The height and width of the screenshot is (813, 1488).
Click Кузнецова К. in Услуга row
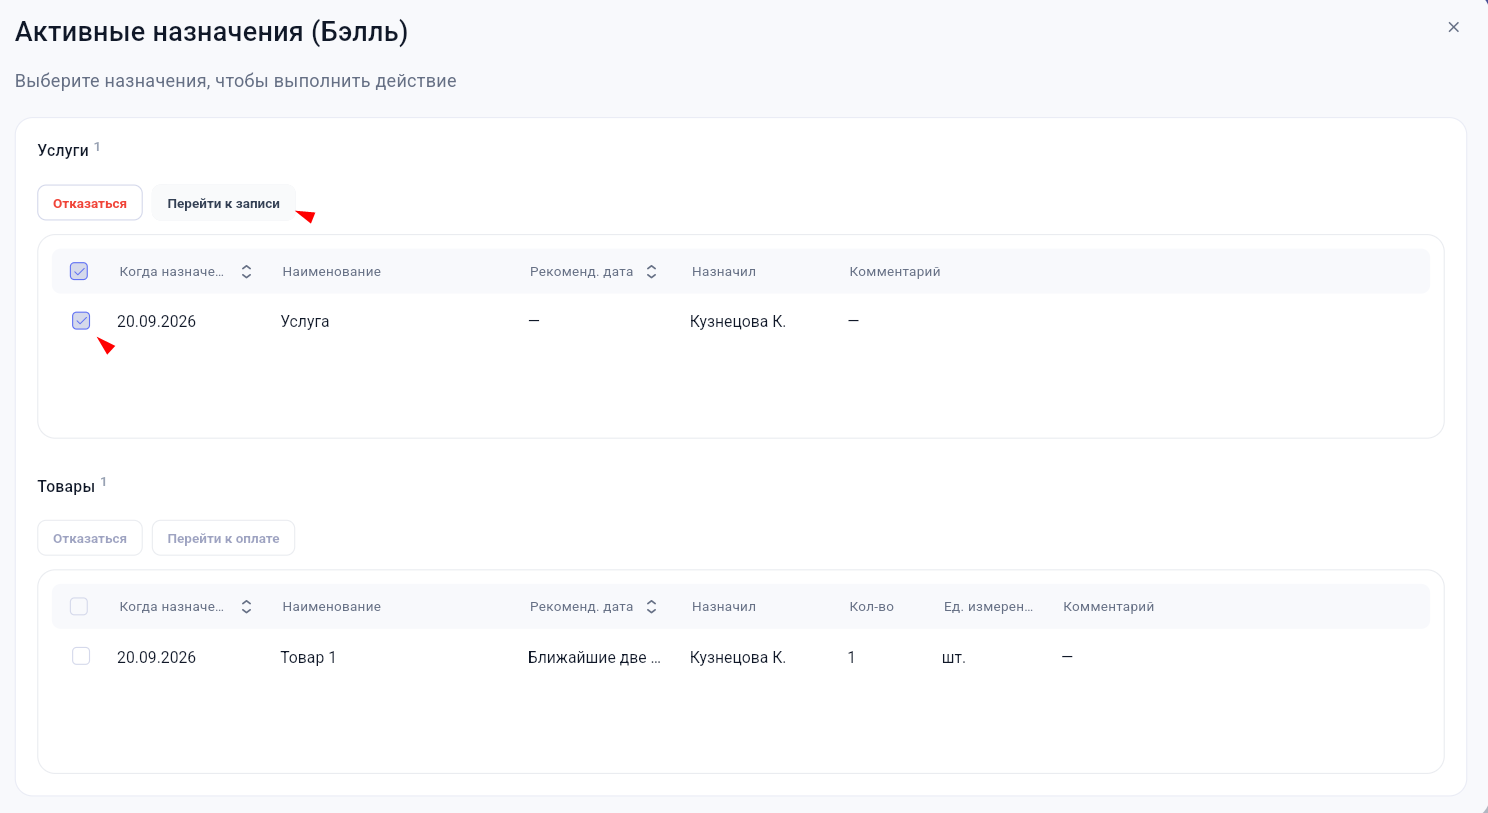click(x=738, y=321)
